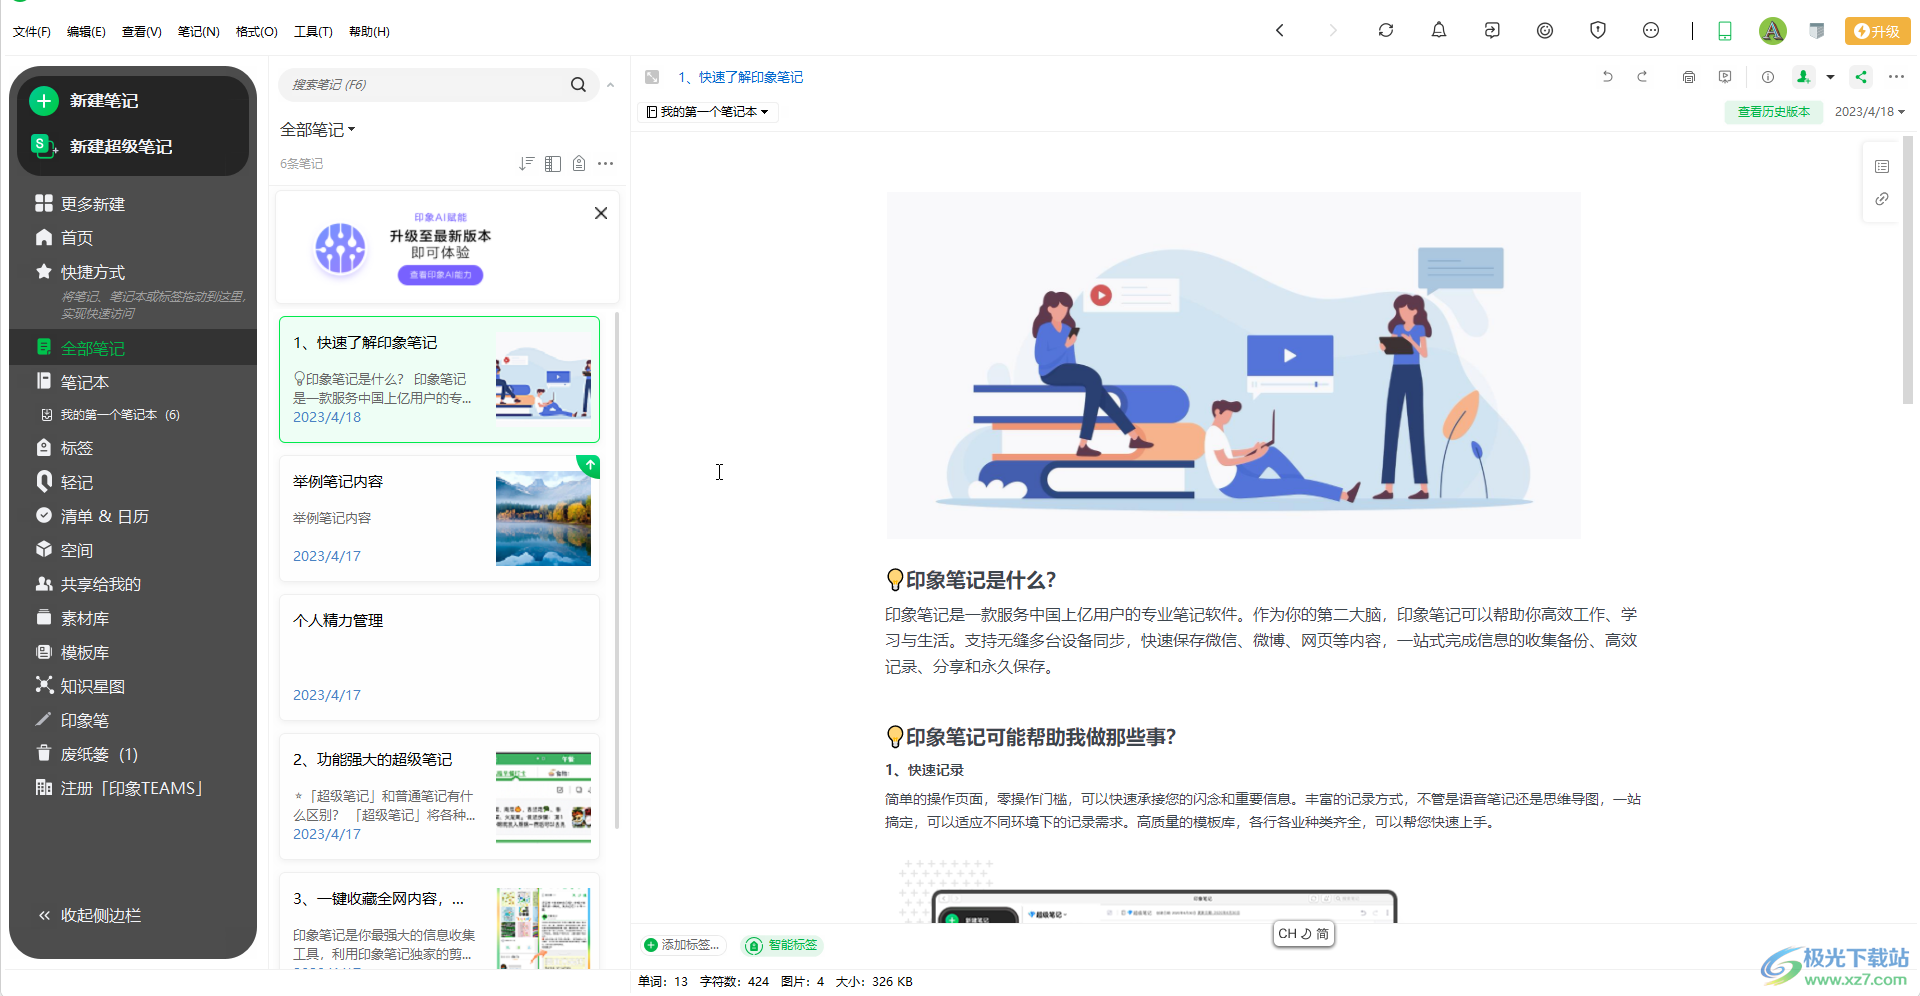The image size is (1920, 996).
Task: Open note list sort options
Action: pyautogui.click(x=526, y=163)
